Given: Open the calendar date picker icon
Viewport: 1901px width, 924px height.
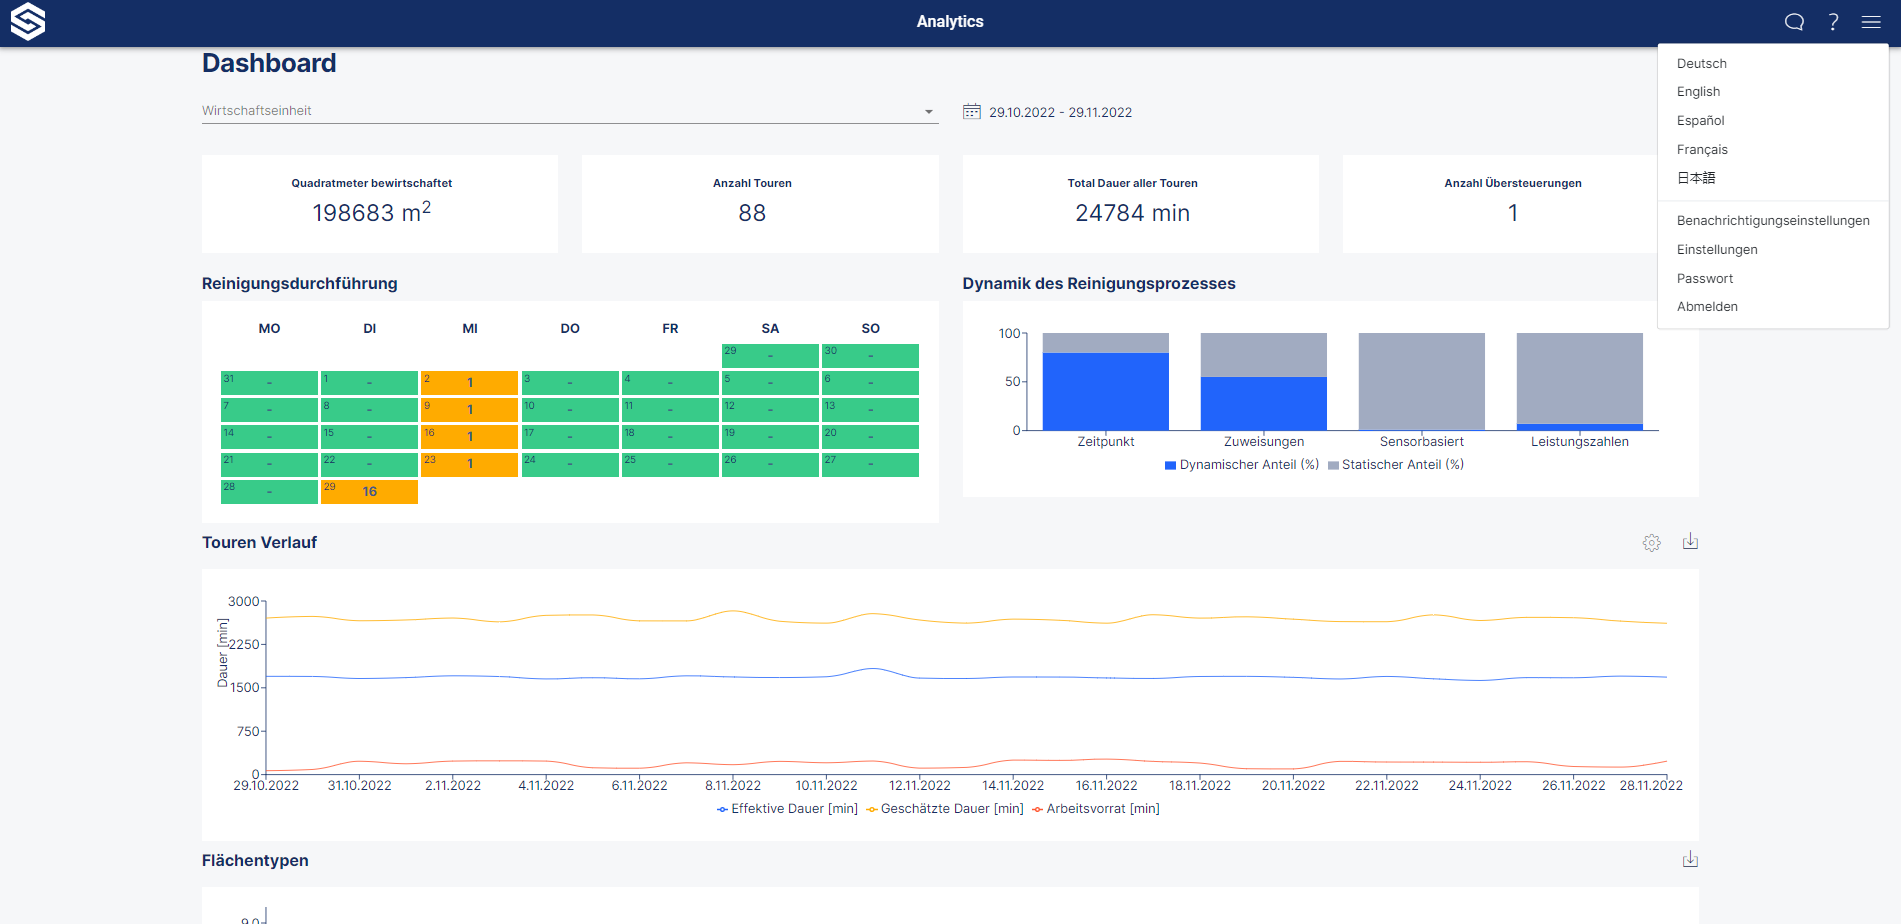Looking at the screenshot, I should (x=971, y=112).
